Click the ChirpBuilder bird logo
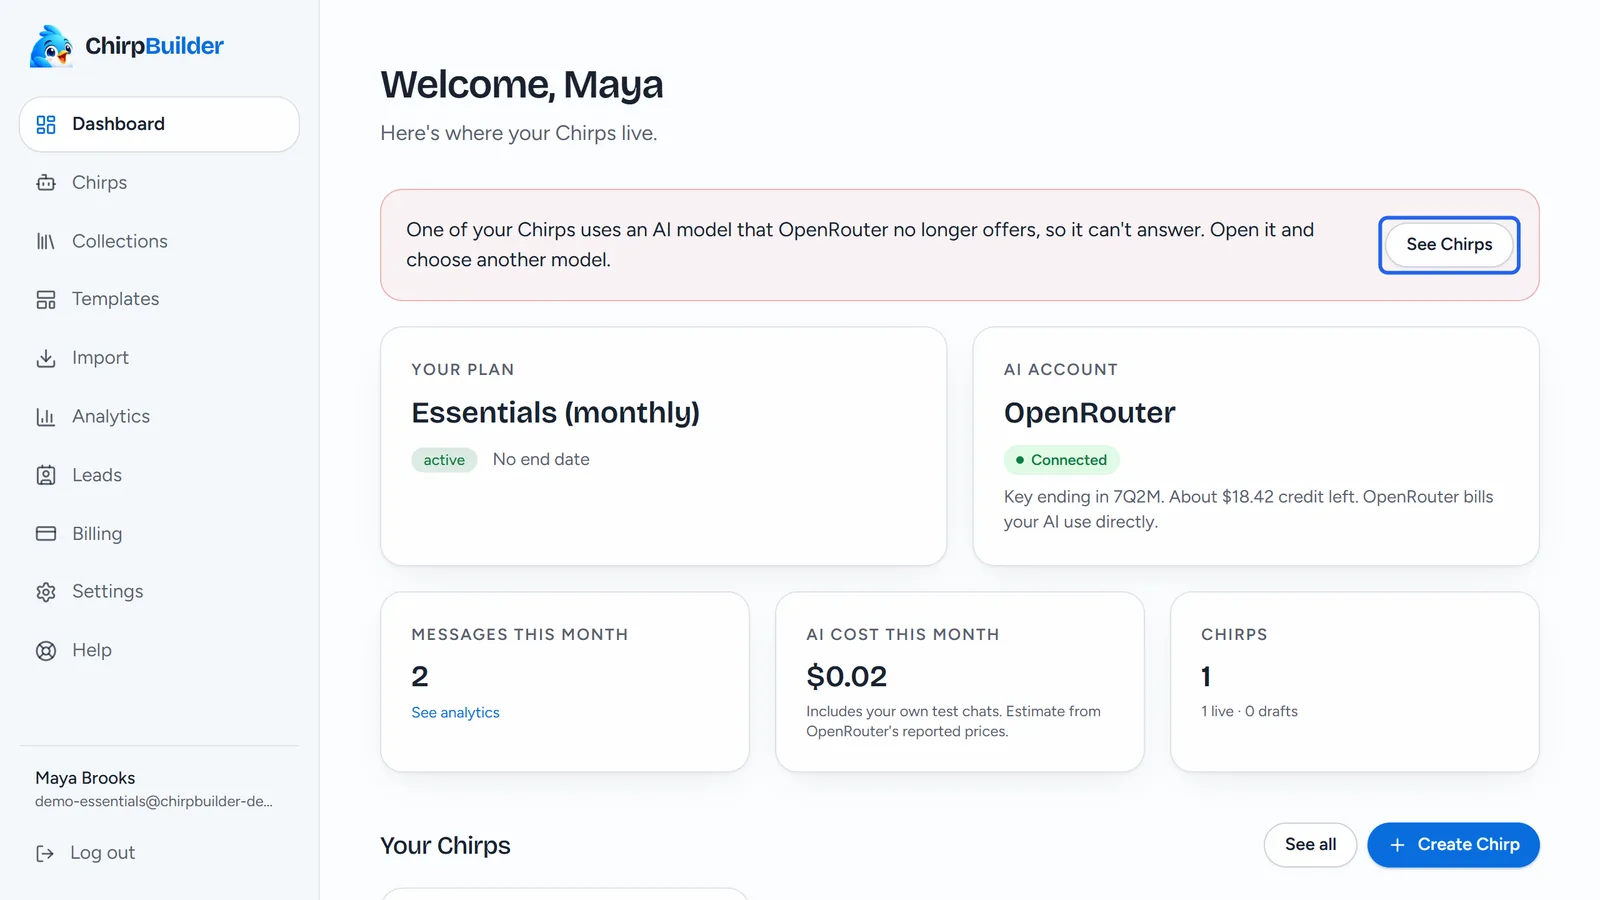 click(x=51, y=46)
